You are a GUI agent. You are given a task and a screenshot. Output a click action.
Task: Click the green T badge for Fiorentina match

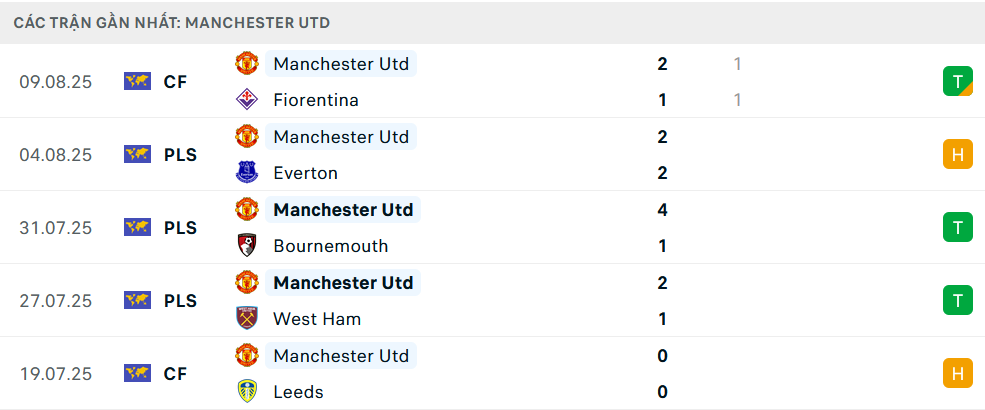957,81
